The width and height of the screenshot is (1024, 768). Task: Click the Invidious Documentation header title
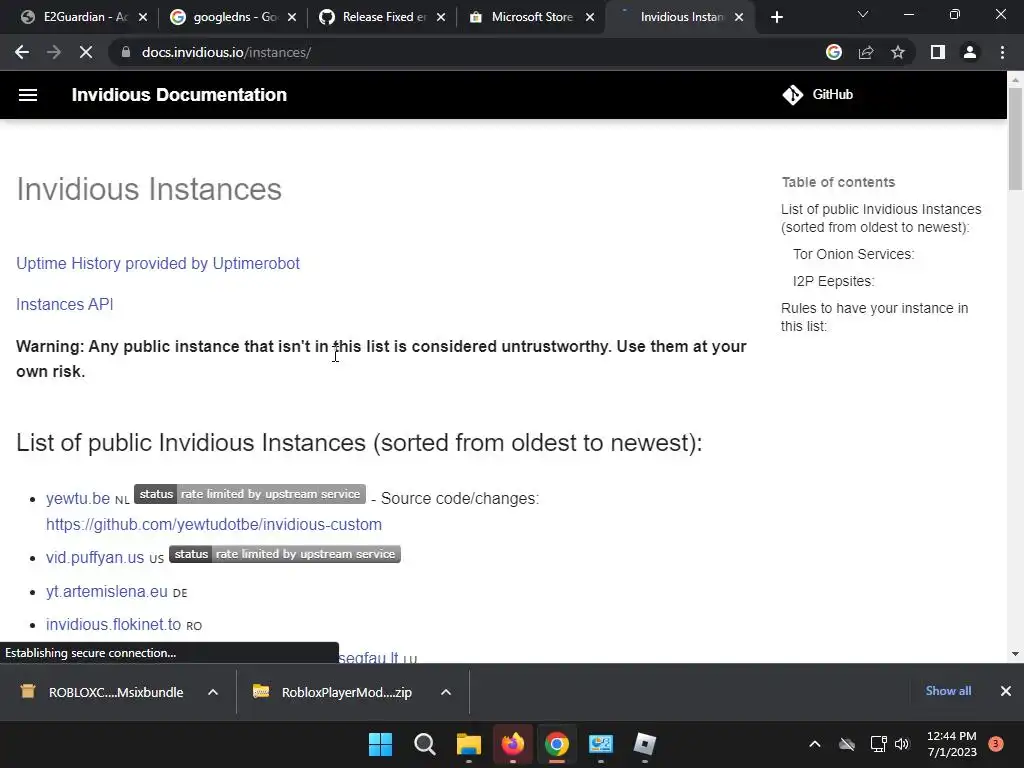coord(179,95)
